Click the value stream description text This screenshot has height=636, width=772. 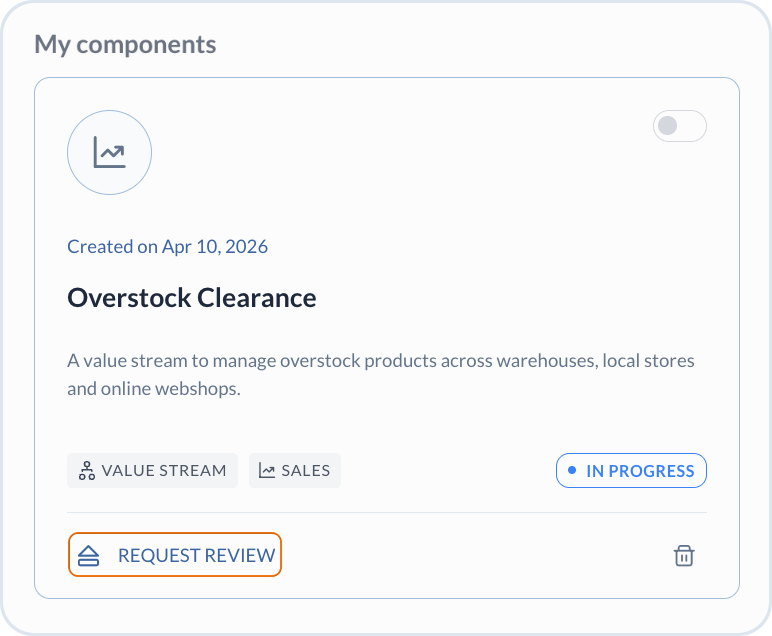(381, 375)
